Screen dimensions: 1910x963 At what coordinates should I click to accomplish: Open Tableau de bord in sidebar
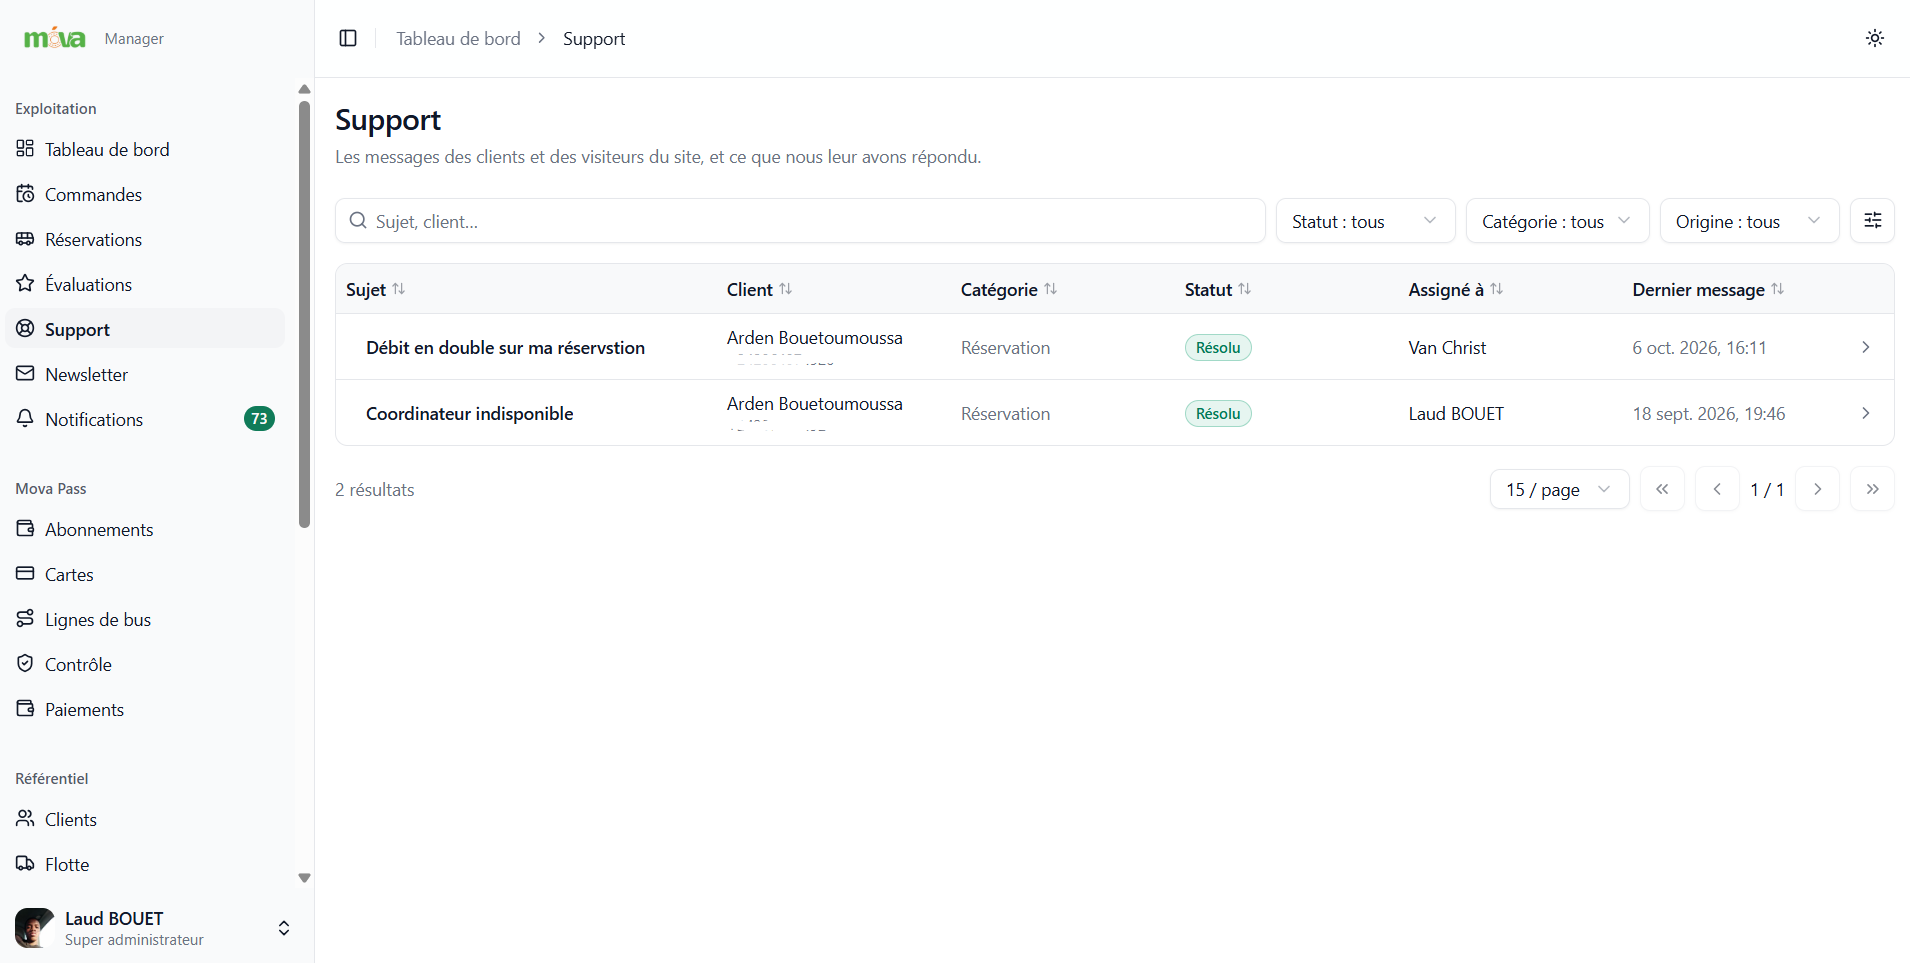[x=145, y=149]
